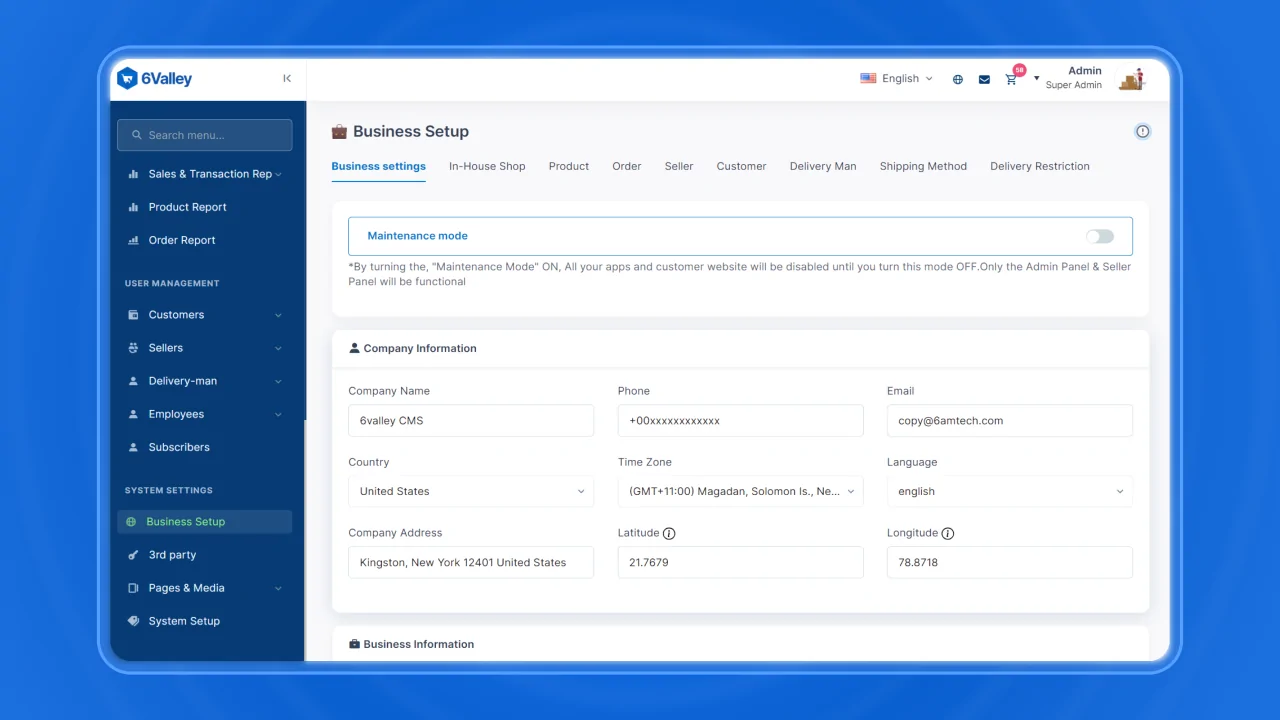Image resolution: width=1280 pixels, height=720 pixels.
Task: Click the Order Report chart icon
Action: [133, 240]
